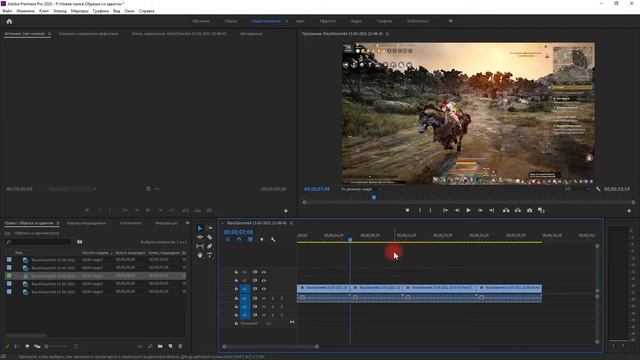
Task: Export frame with camera icon
Action: tap(529, 210)
